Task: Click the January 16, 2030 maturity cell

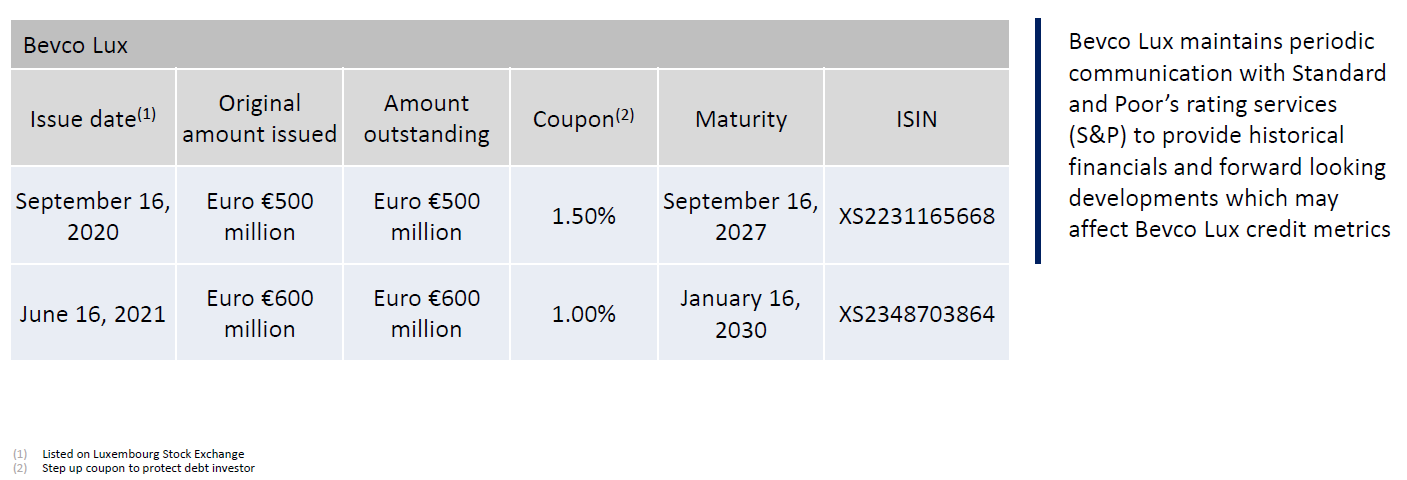Action: click(x=741, y=314)
